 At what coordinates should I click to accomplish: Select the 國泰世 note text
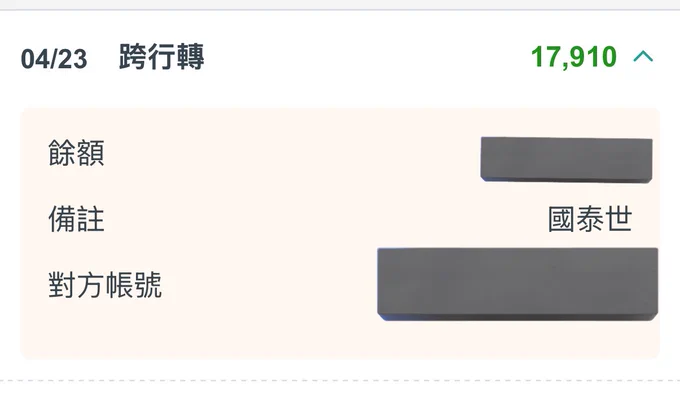[590, 219]
